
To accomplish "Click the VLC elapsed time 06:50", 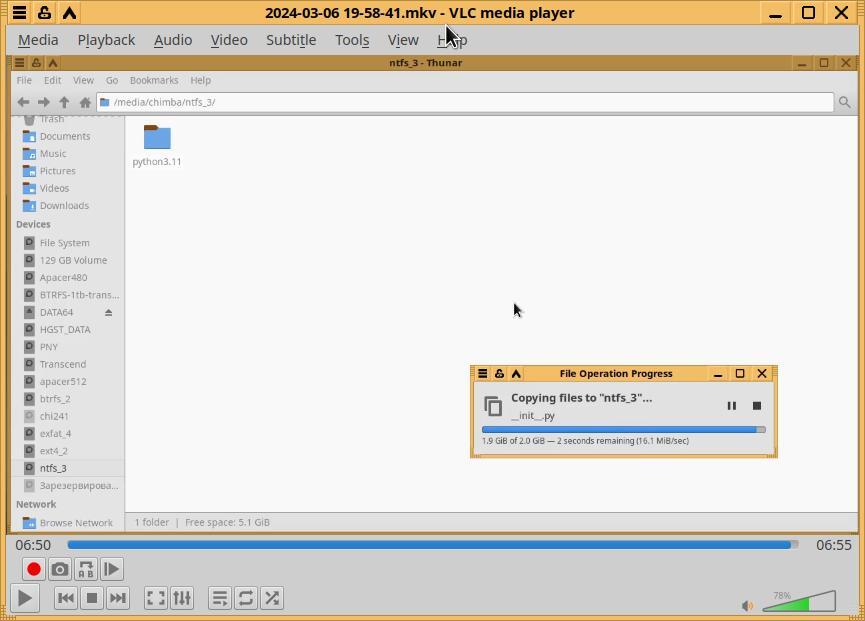I will (x=33, y=545).
